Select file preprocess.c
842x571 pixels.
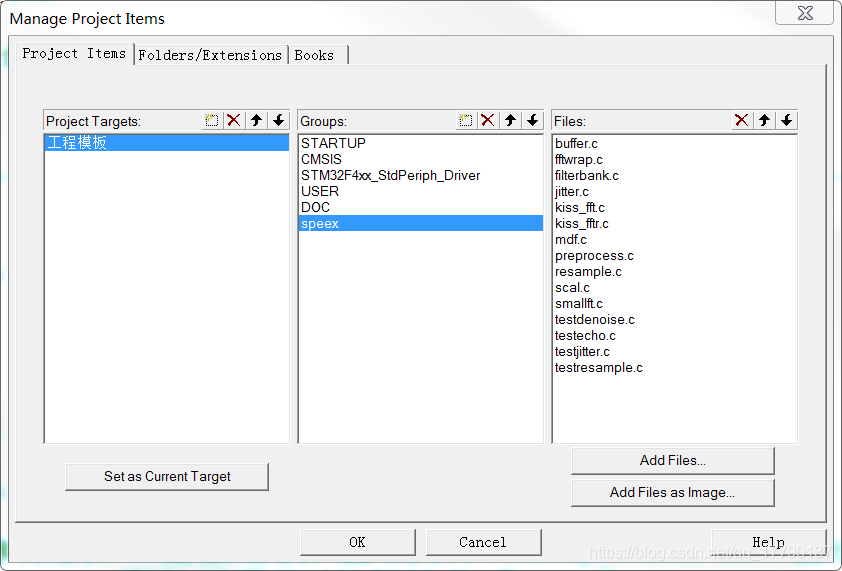(x=674, y=256)
